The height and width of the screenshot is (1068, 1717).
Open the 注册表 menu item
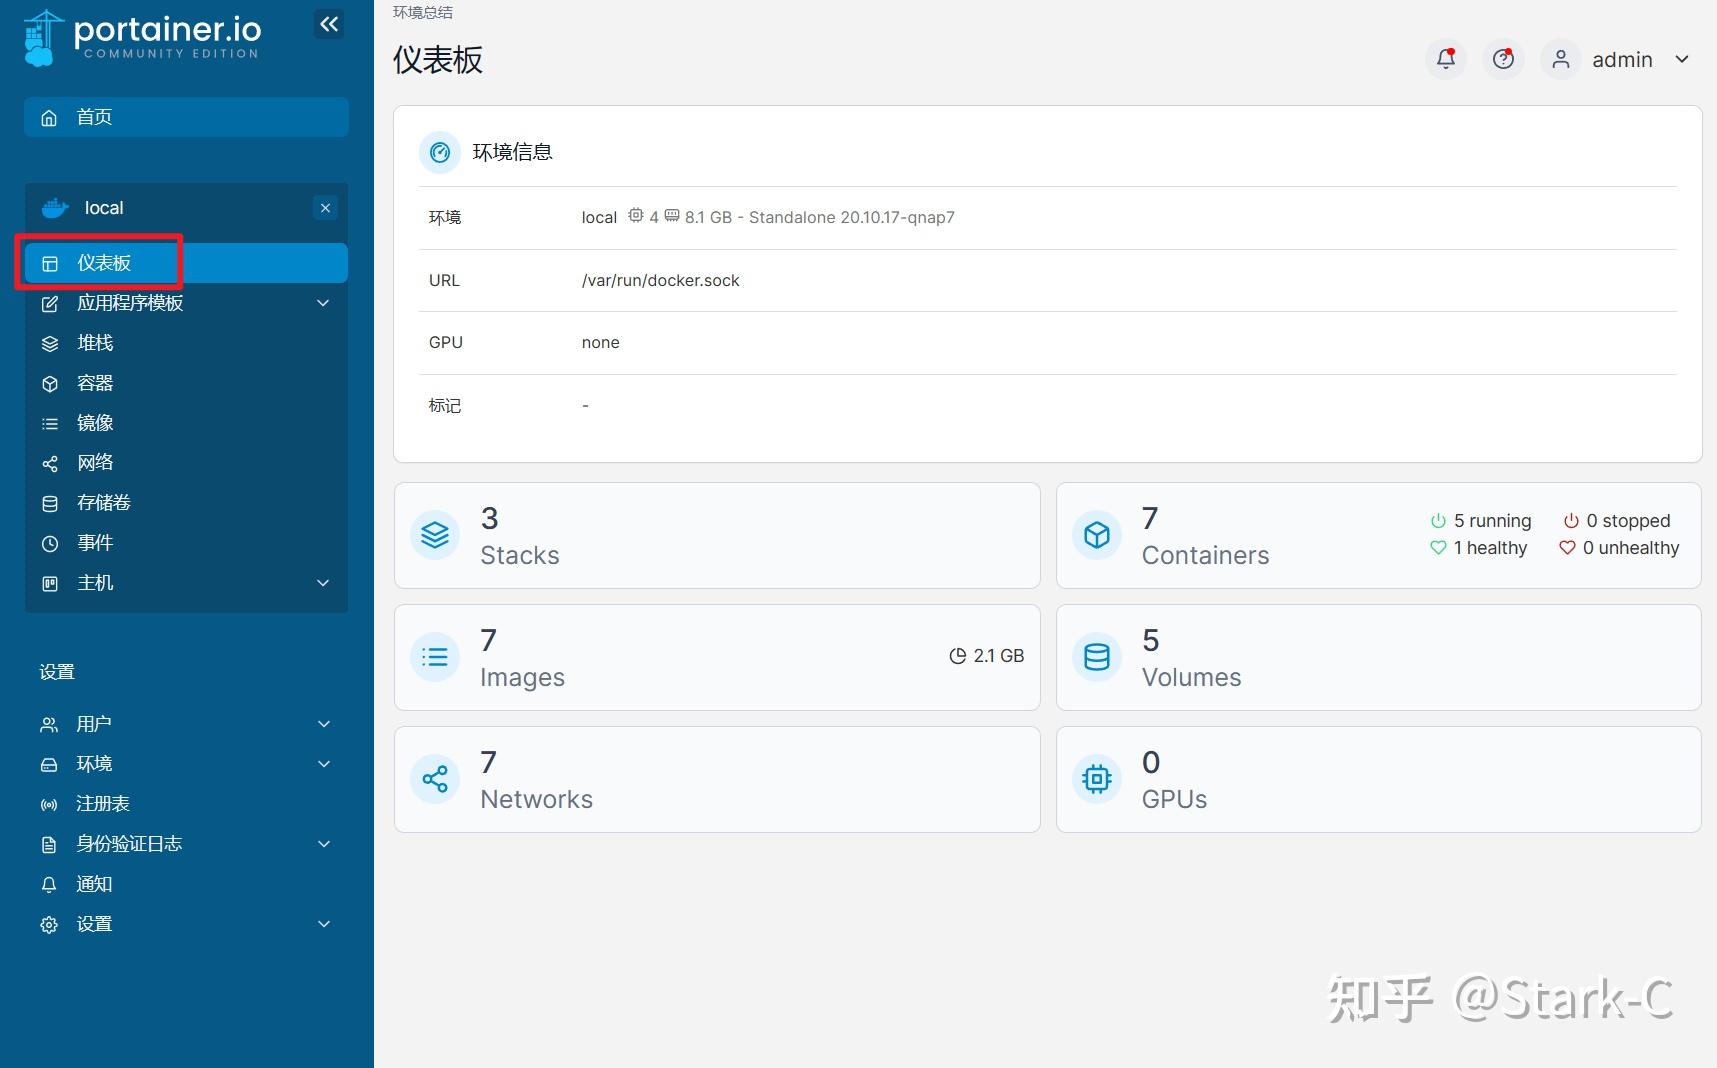[103, 803]
